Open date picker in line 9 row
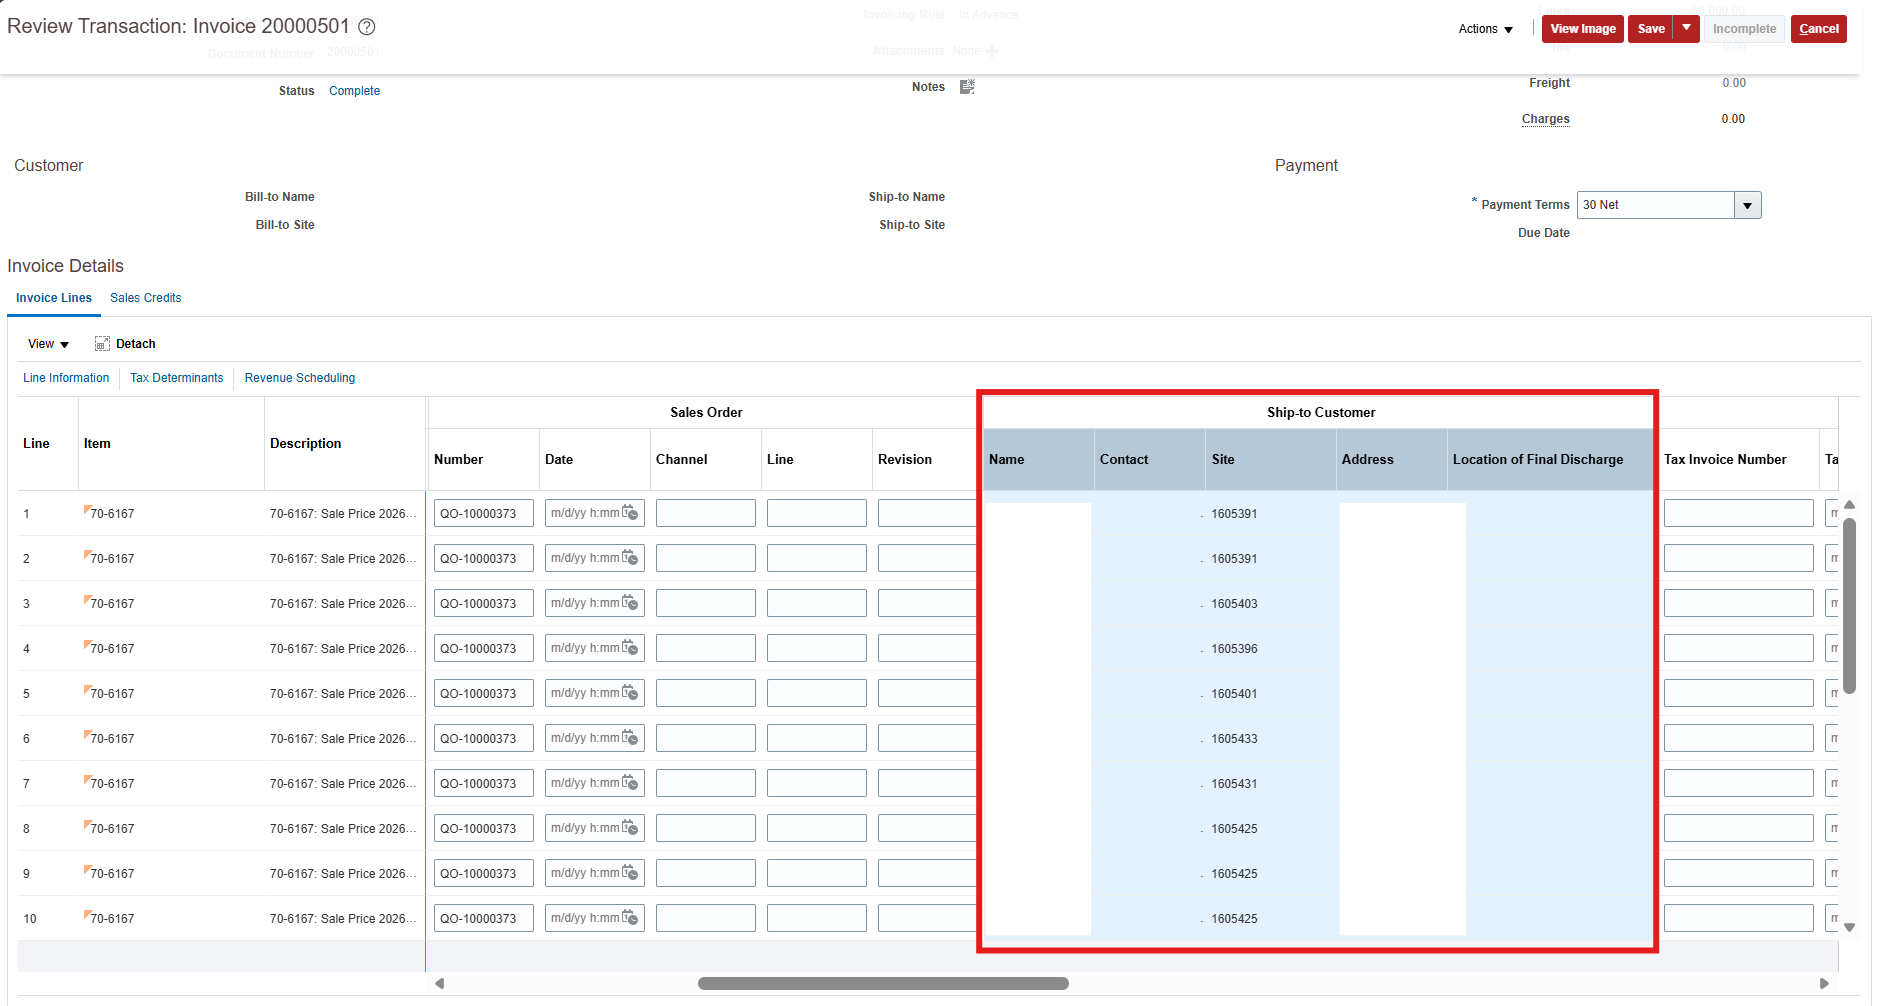Image resolution: width=1879 pixels, height=1006 pixels. (x=630, y=873)
